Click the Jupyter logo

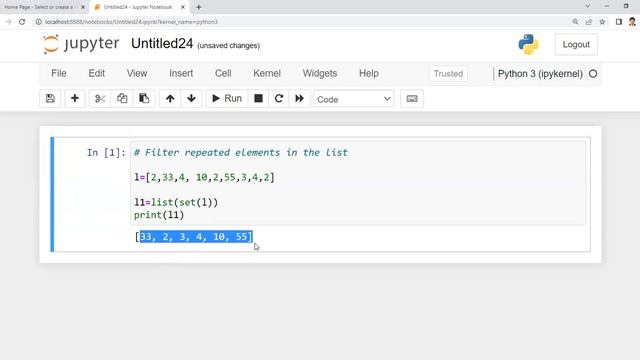pos(81,44)
